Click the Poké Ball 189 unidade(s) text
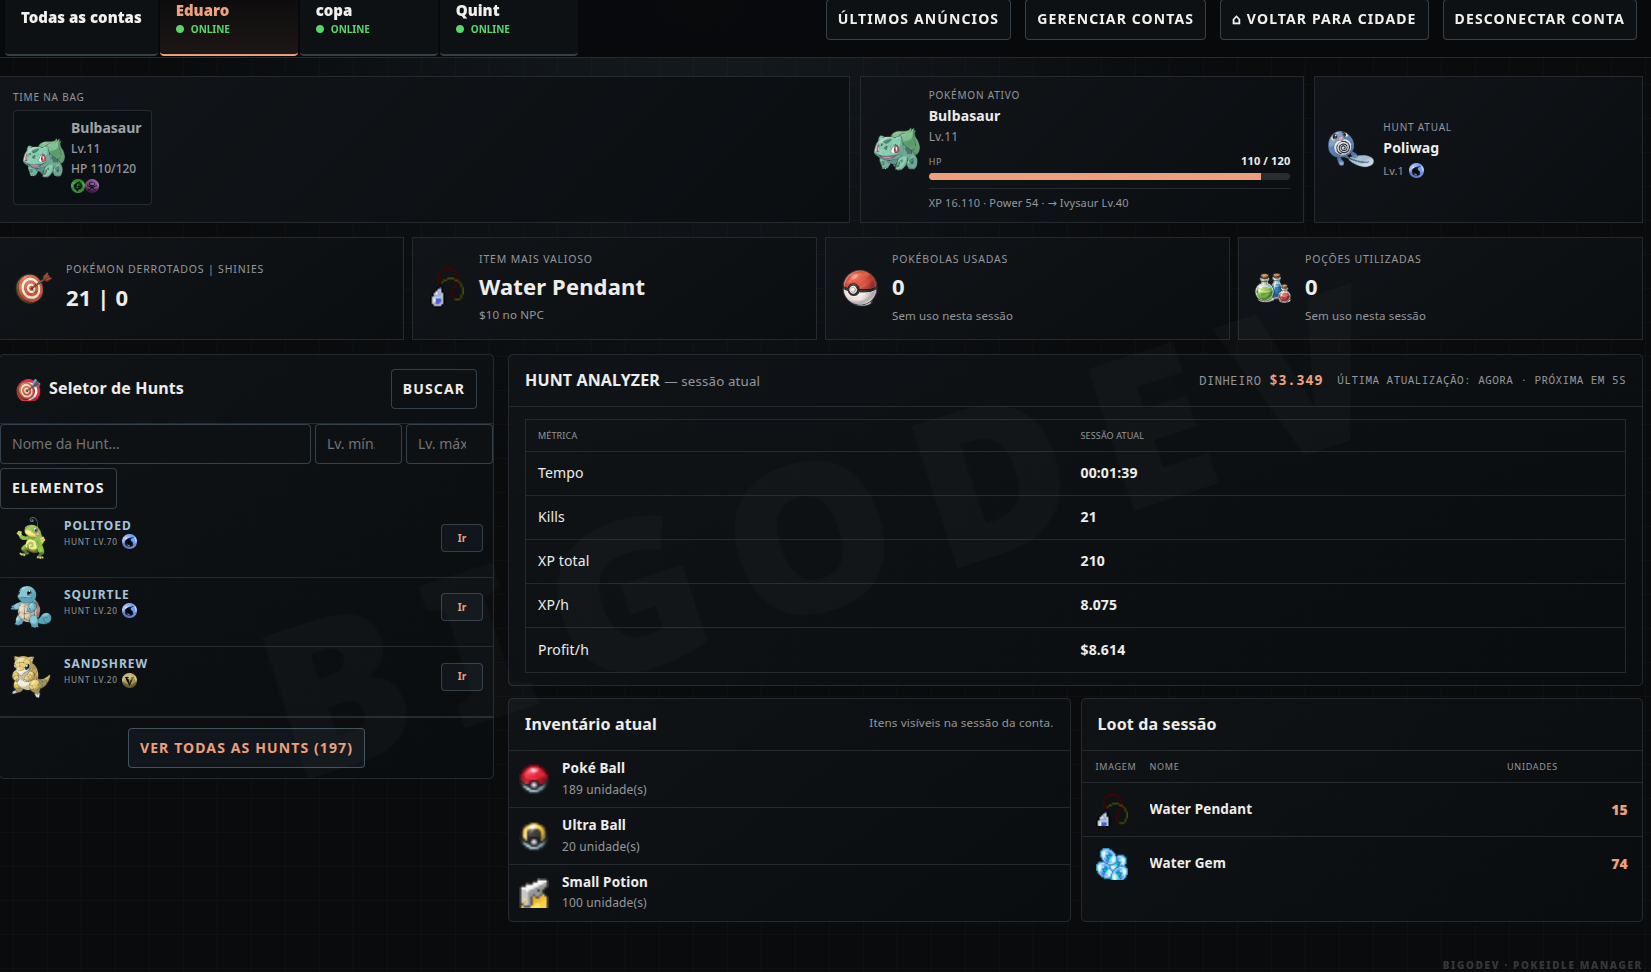This screenshot has width=1651, height=972. click(604, 790)
